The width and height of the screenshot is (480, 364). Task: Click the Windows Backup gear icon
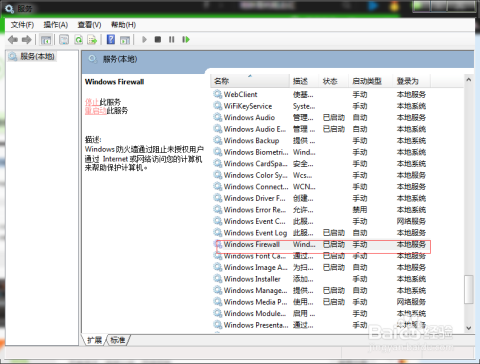[x=218, y=140]
